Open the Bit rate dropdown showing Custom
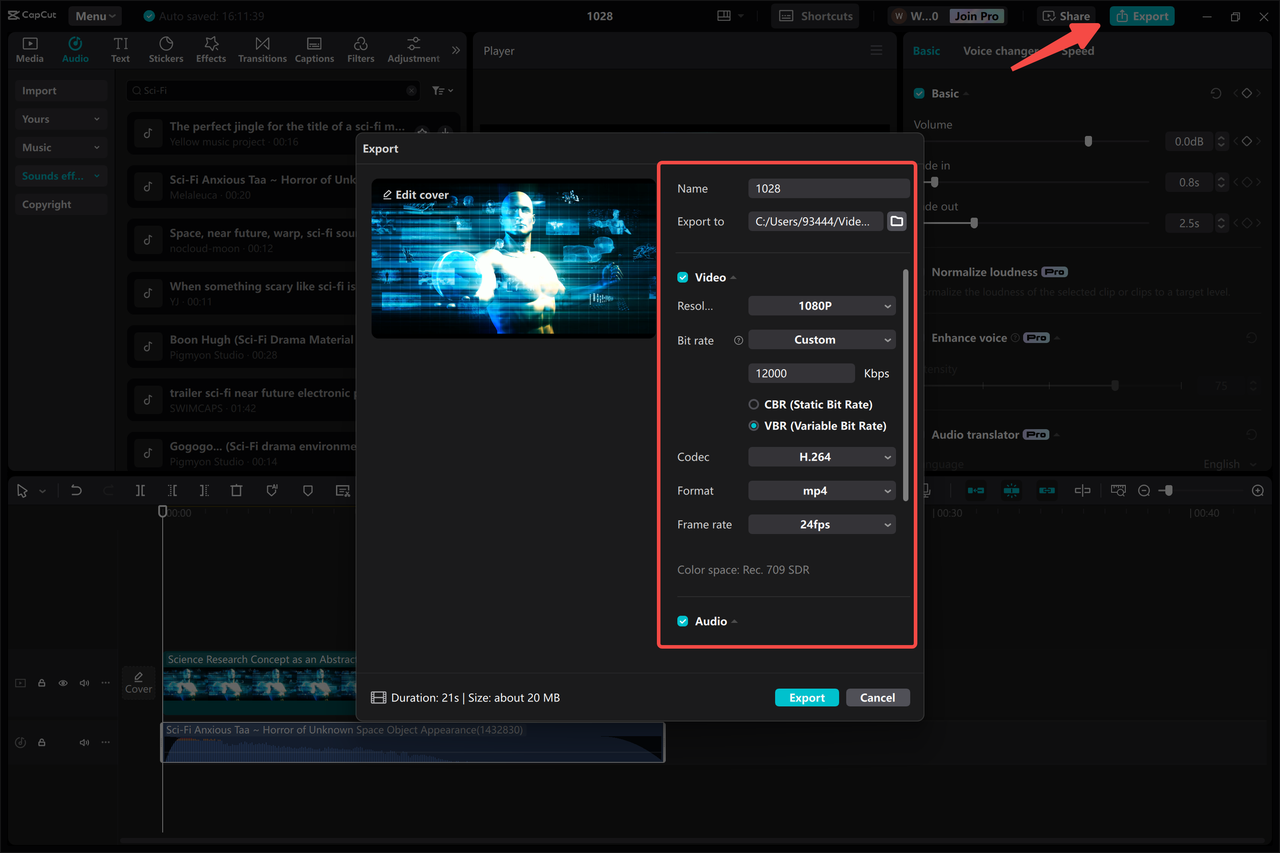The width and height of the screenshot is (1280, 853). click(822, 339)
